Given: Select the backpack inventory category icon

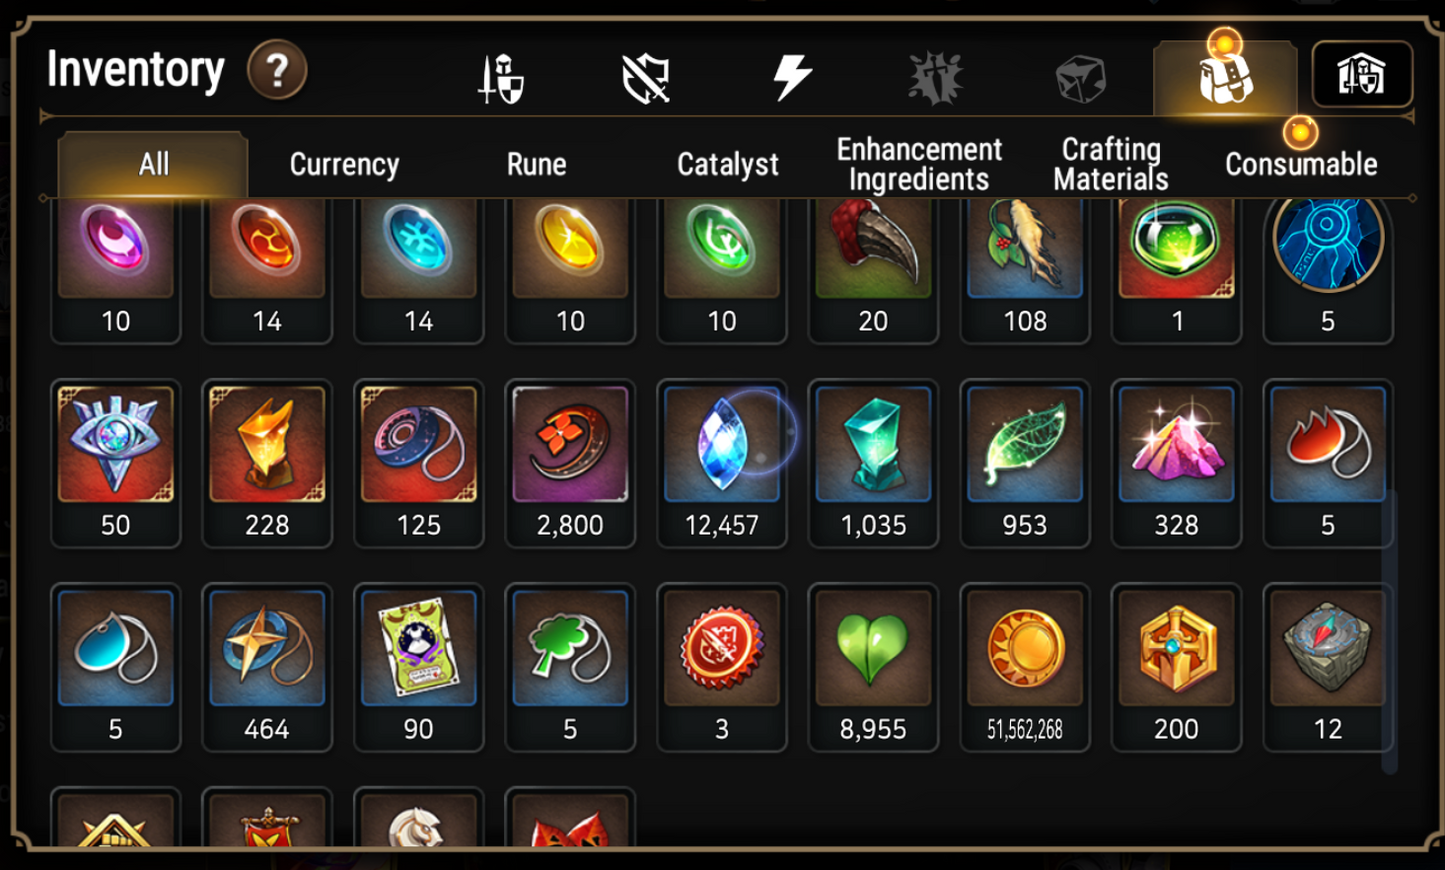Looking at the screenshot, I should [1225, 78].
